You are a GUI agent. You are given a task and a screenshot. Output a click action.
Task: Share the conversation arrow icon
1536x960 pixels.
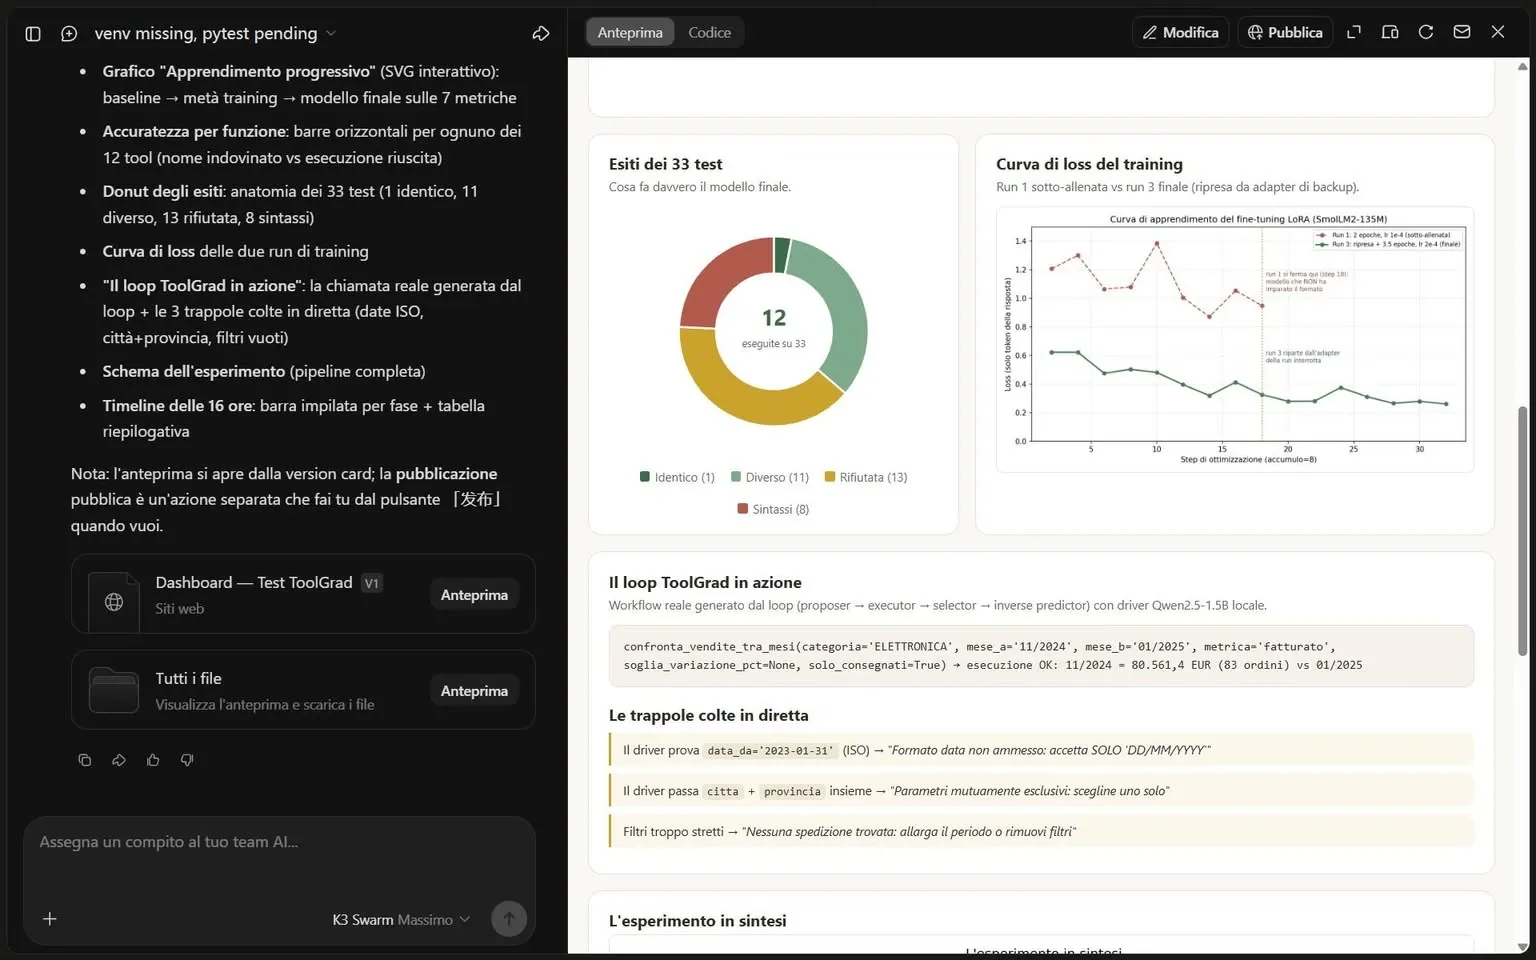click(541, 33)
